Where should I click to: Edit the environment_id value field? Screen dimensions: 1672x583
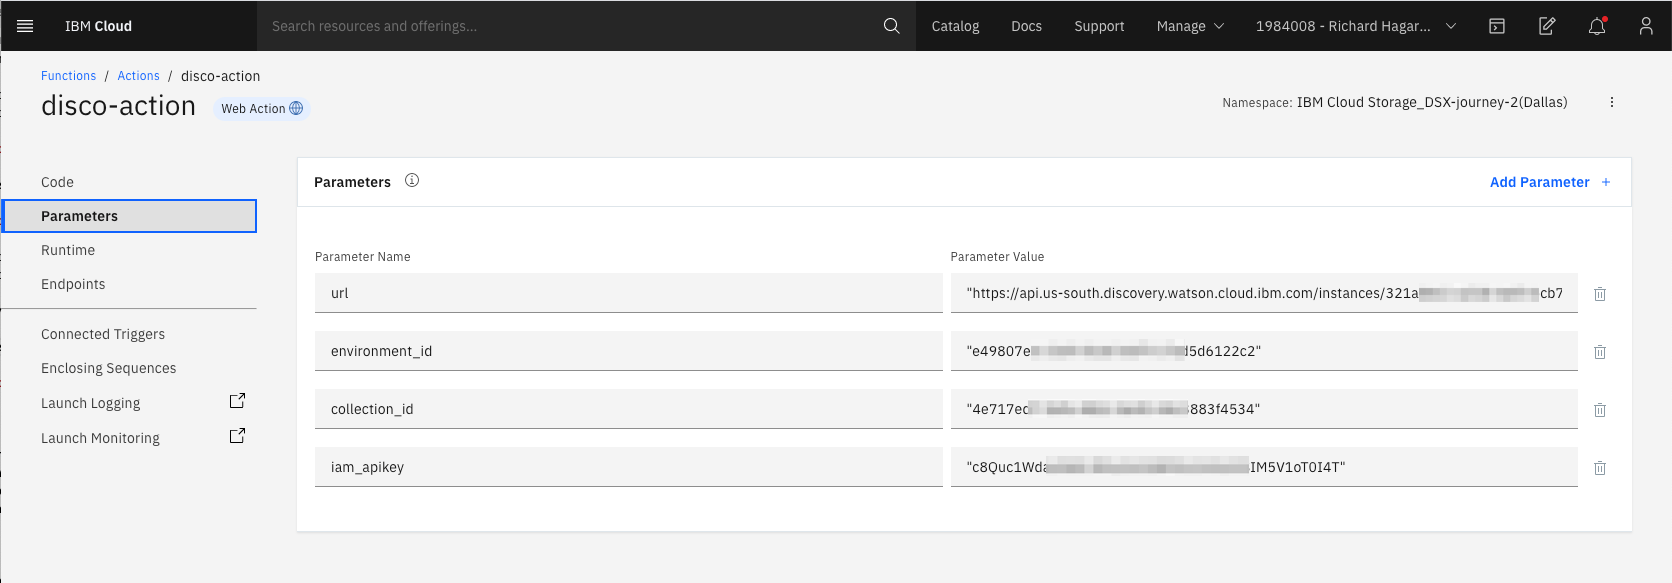click(1264, 351)
